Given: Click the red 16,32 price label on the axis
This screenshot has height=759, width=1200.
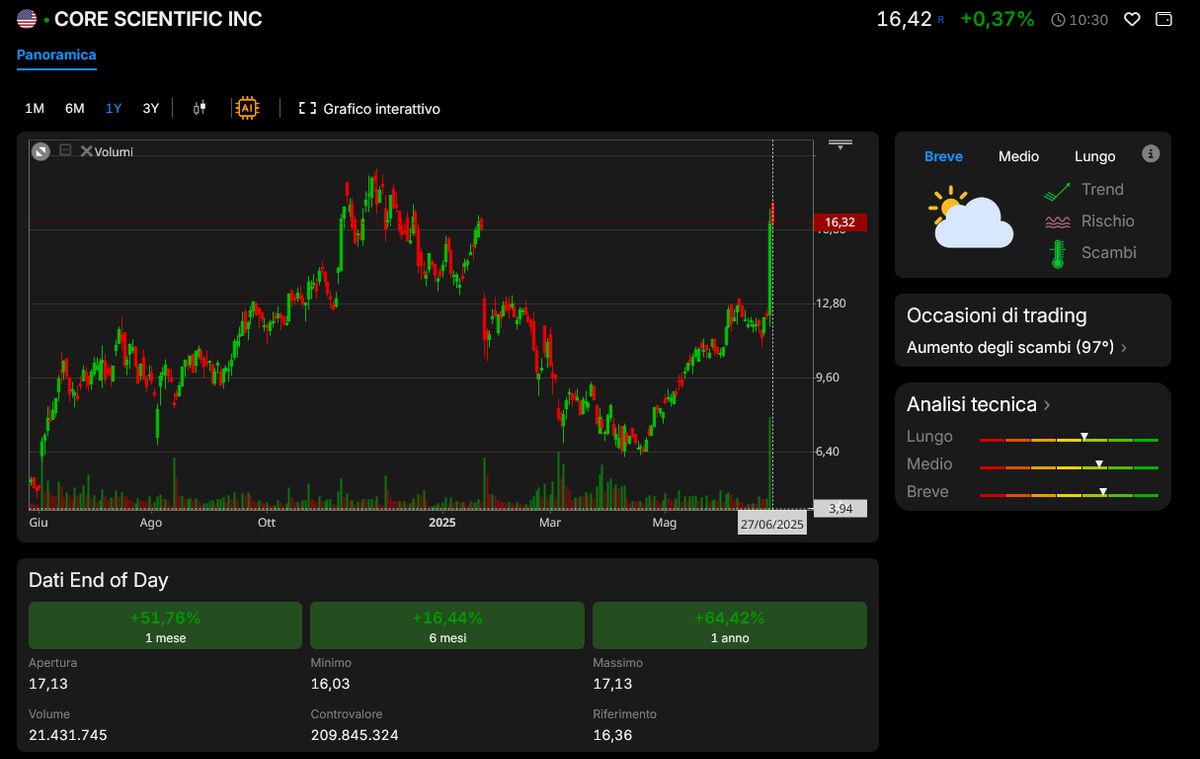Looking at the screenshot, I should (840, 222).
